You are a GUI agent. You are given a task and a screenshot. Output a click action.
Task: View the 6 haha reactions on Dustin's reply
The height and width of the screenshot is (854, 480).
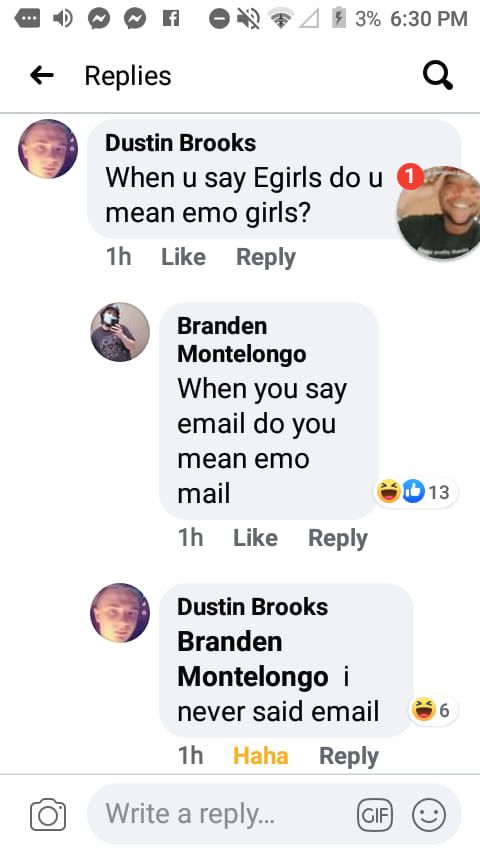coord(433,710)
